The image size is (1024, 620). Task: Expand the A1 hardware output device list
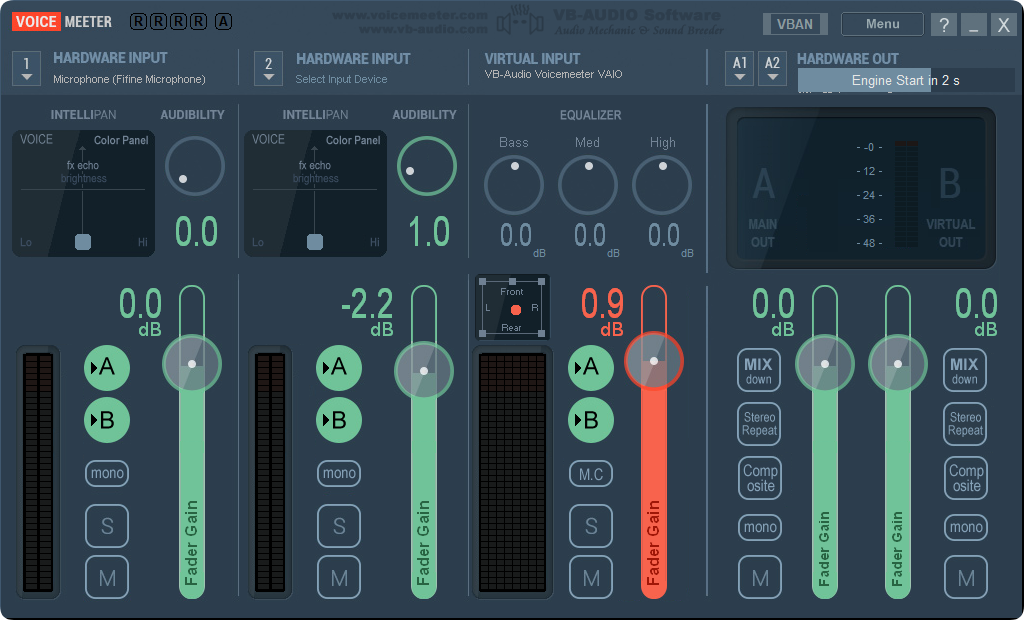pos(740,68)
